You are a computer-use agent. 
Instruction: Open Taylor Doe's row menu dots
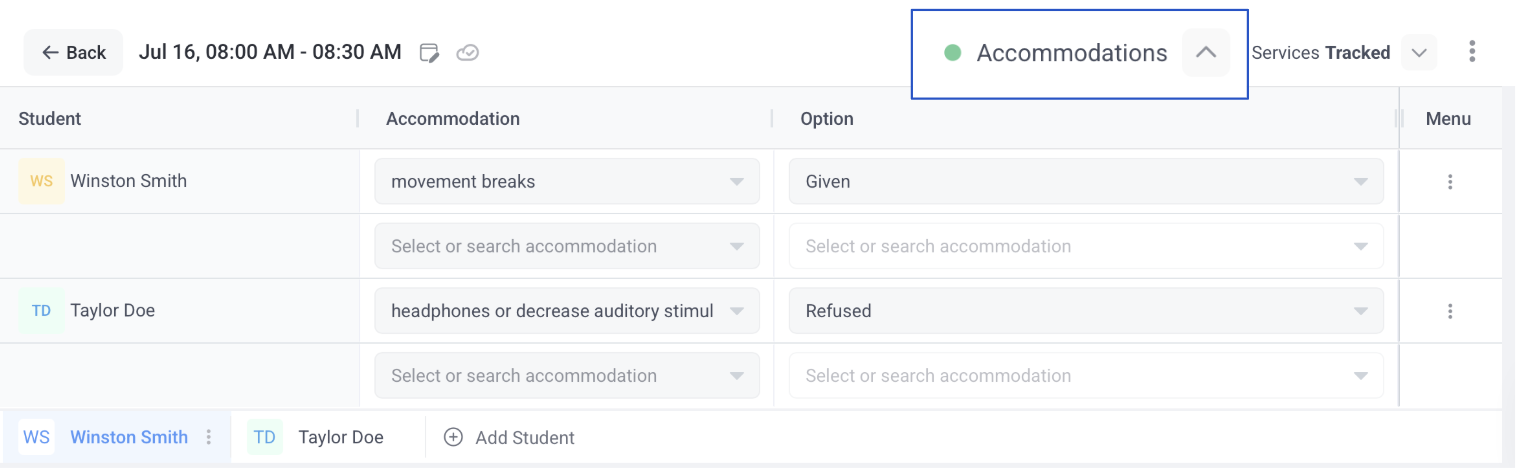(1449, 311)
